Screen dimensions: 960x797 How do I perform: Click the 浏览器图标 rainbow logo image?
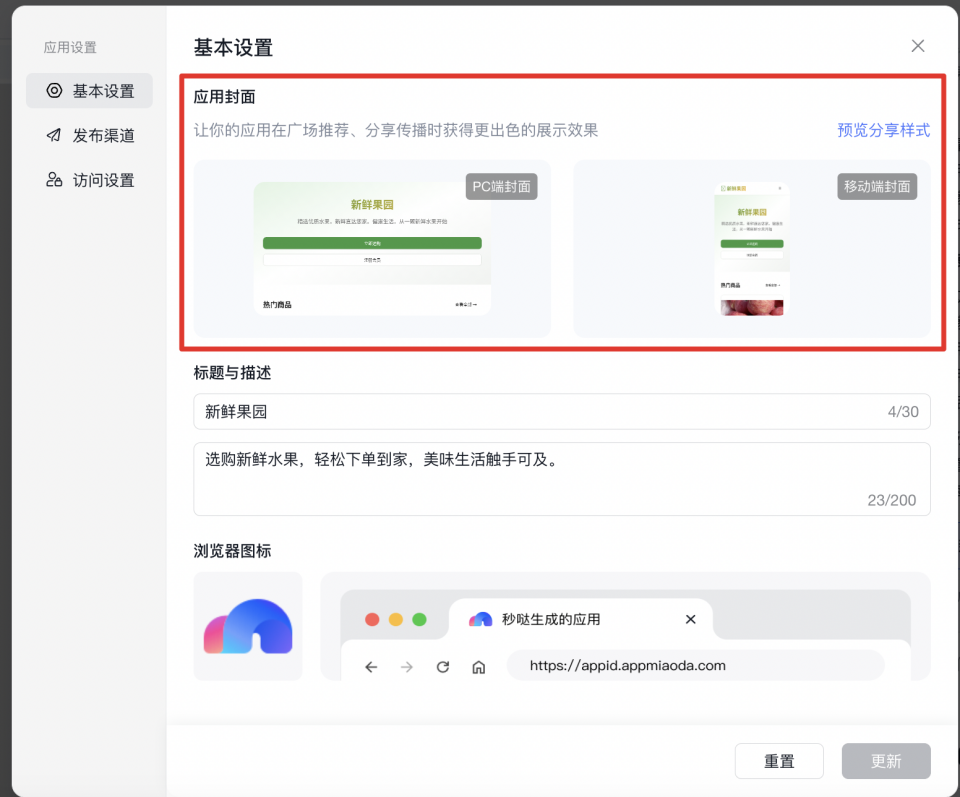point(248,627)
